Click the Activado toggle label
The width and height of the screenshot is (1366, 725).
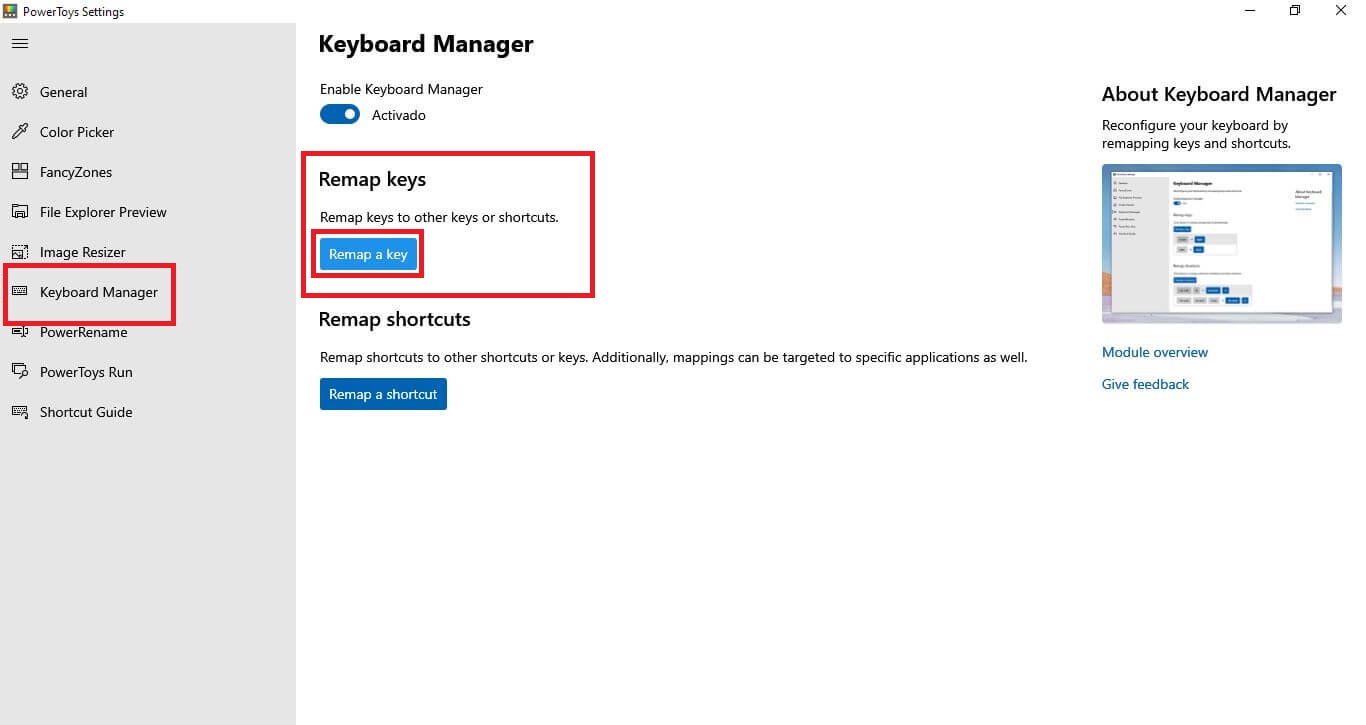(x=399, y=115)
